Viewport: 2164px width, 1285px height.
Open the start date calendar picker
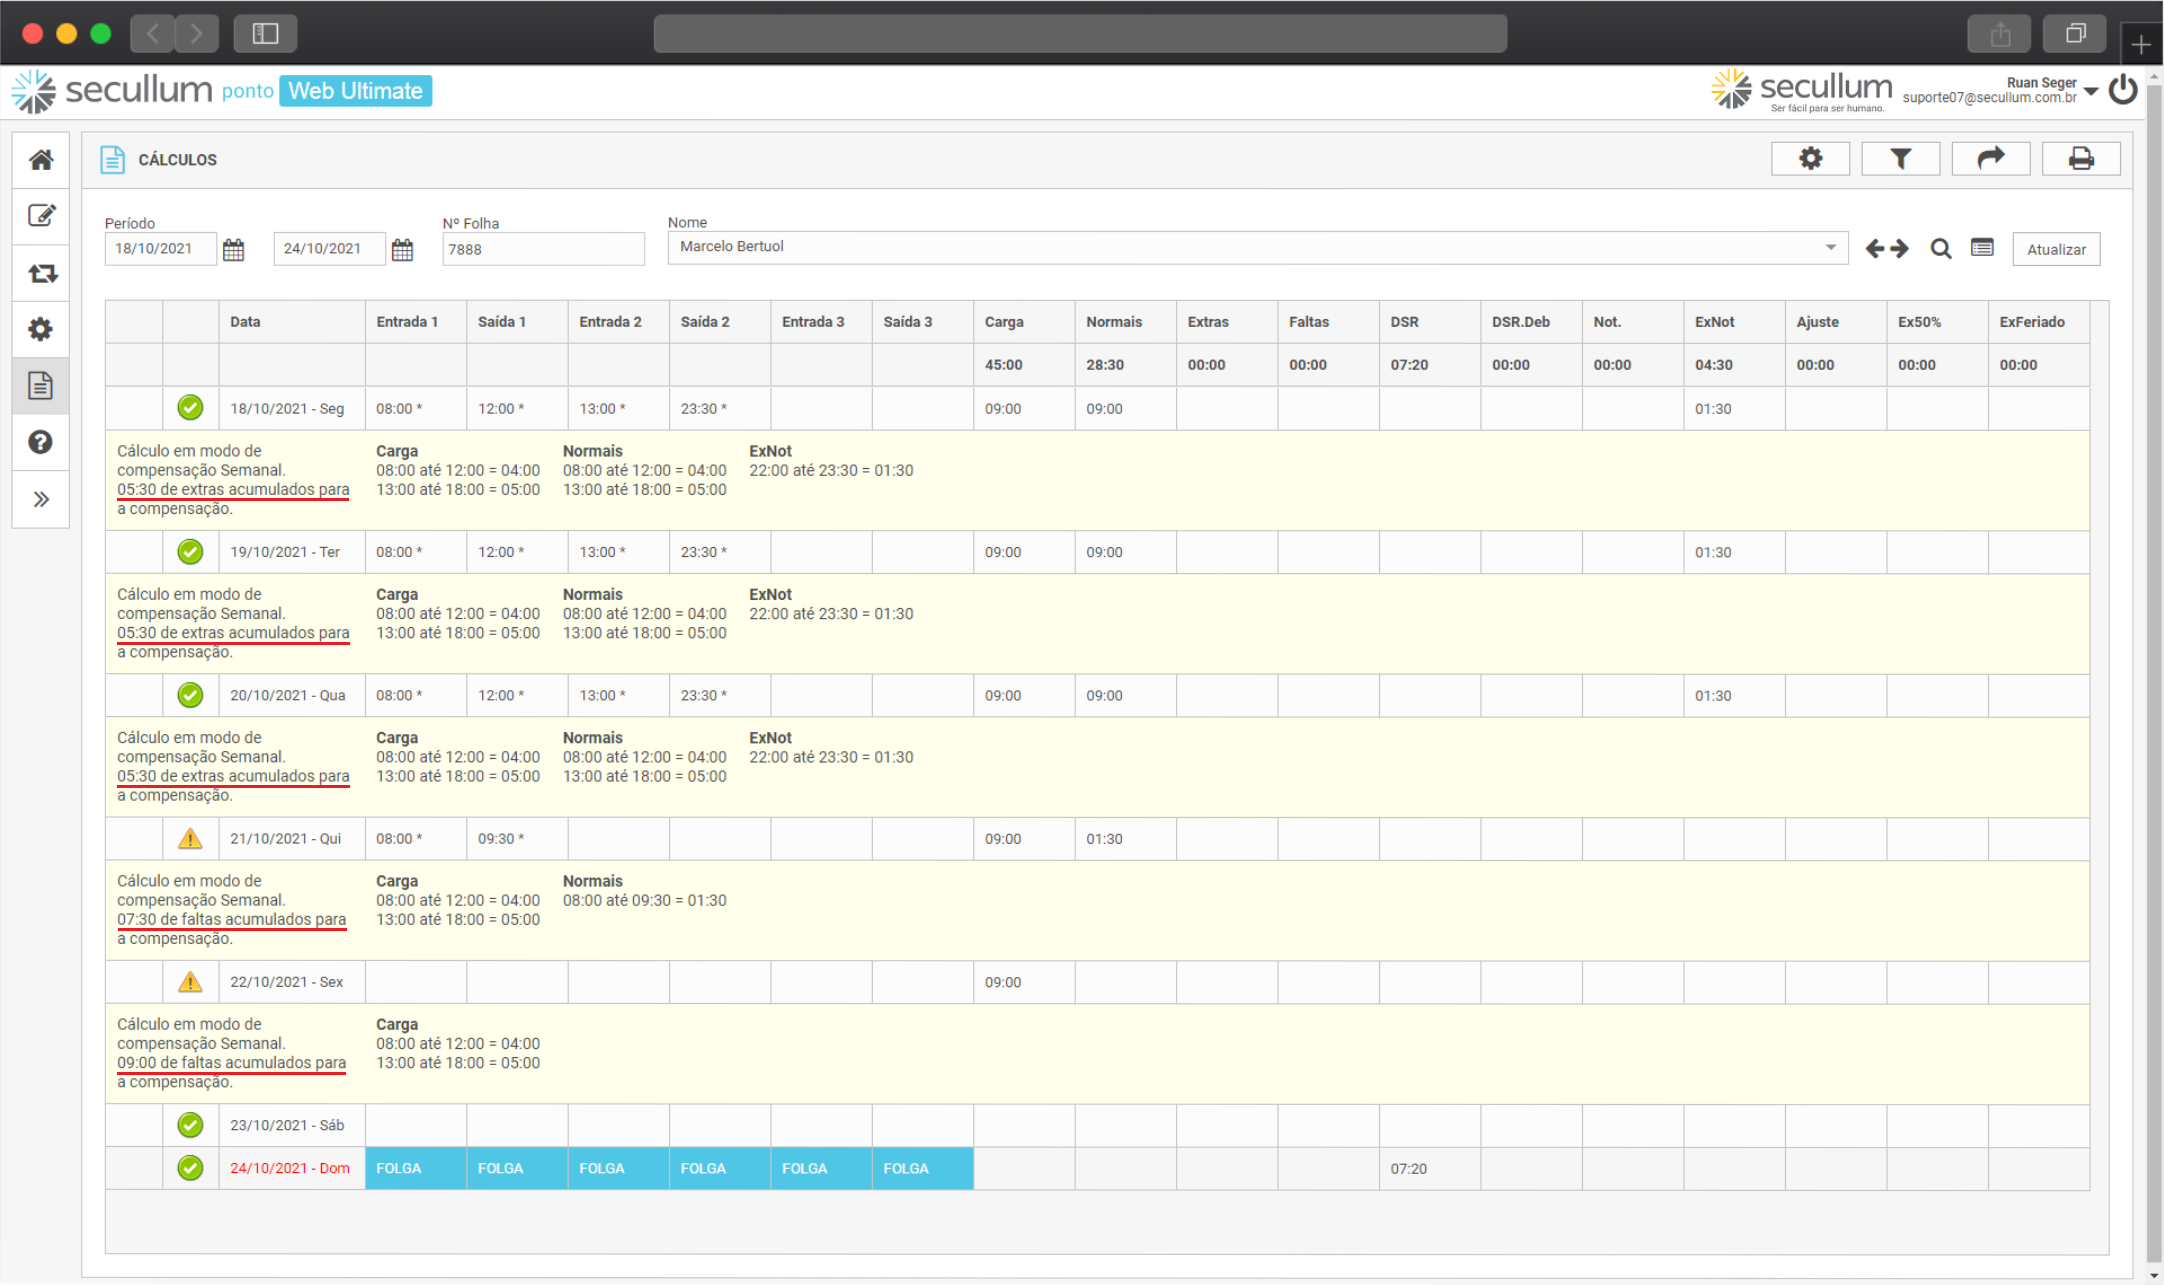(x=234, y=249)
